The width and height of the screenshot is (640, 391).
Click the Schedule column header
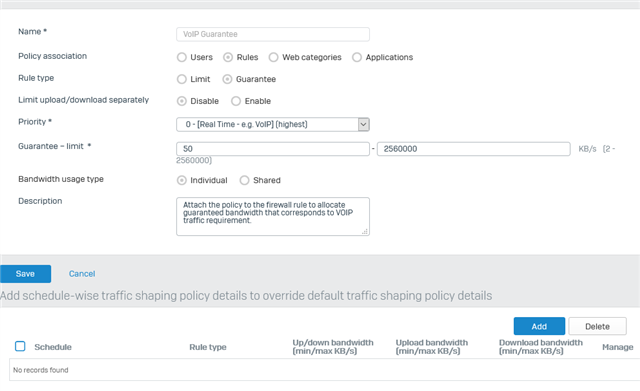point(53,347)
